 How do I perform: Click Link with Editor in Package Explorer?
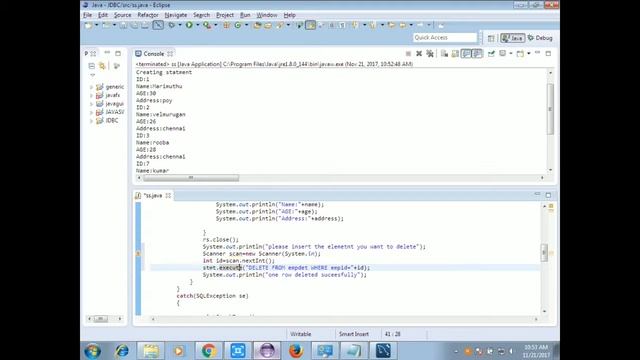click(x=102, y=66)
